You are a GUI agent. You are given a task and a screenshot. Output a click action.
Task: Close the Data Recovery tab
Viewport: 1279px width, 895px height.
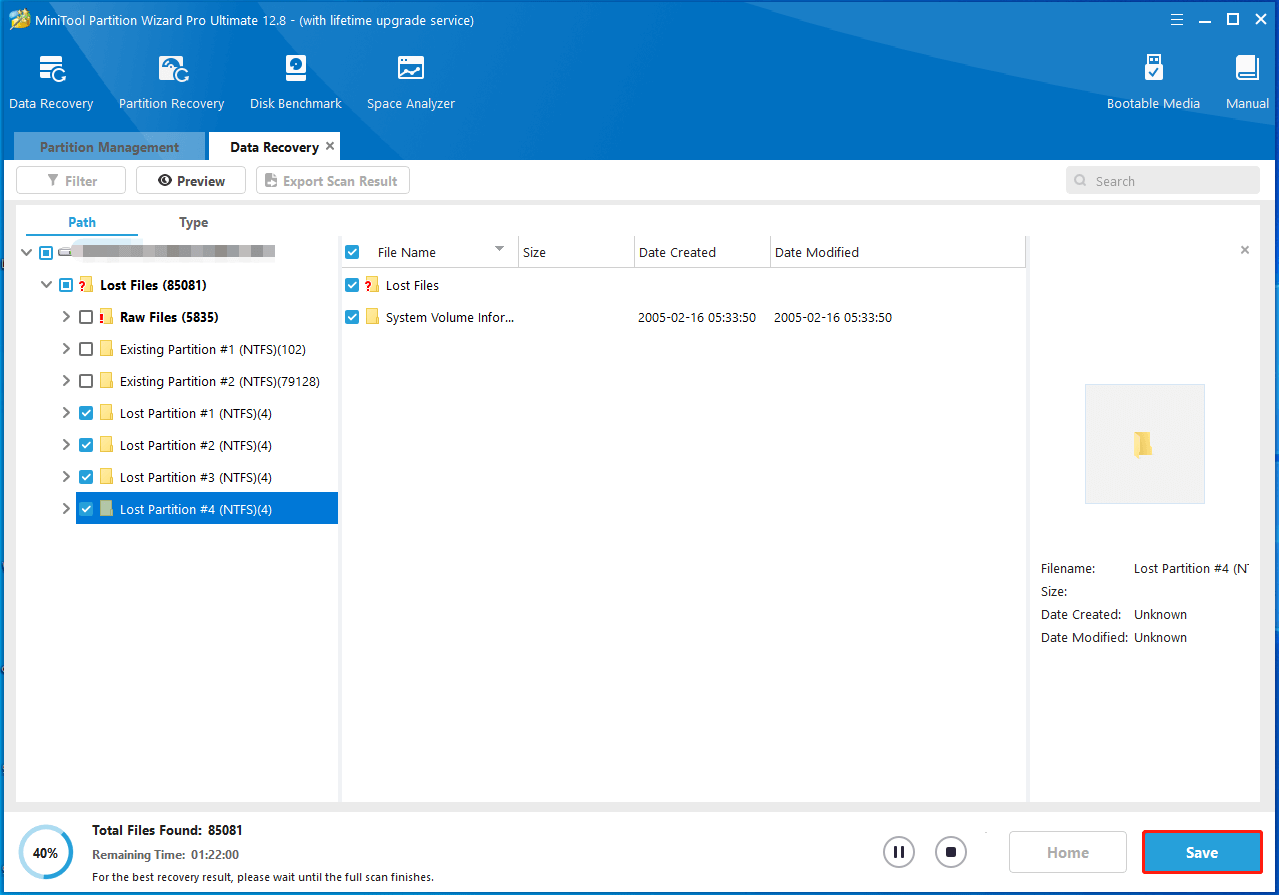pyautogui.click(x=330, y=146)
